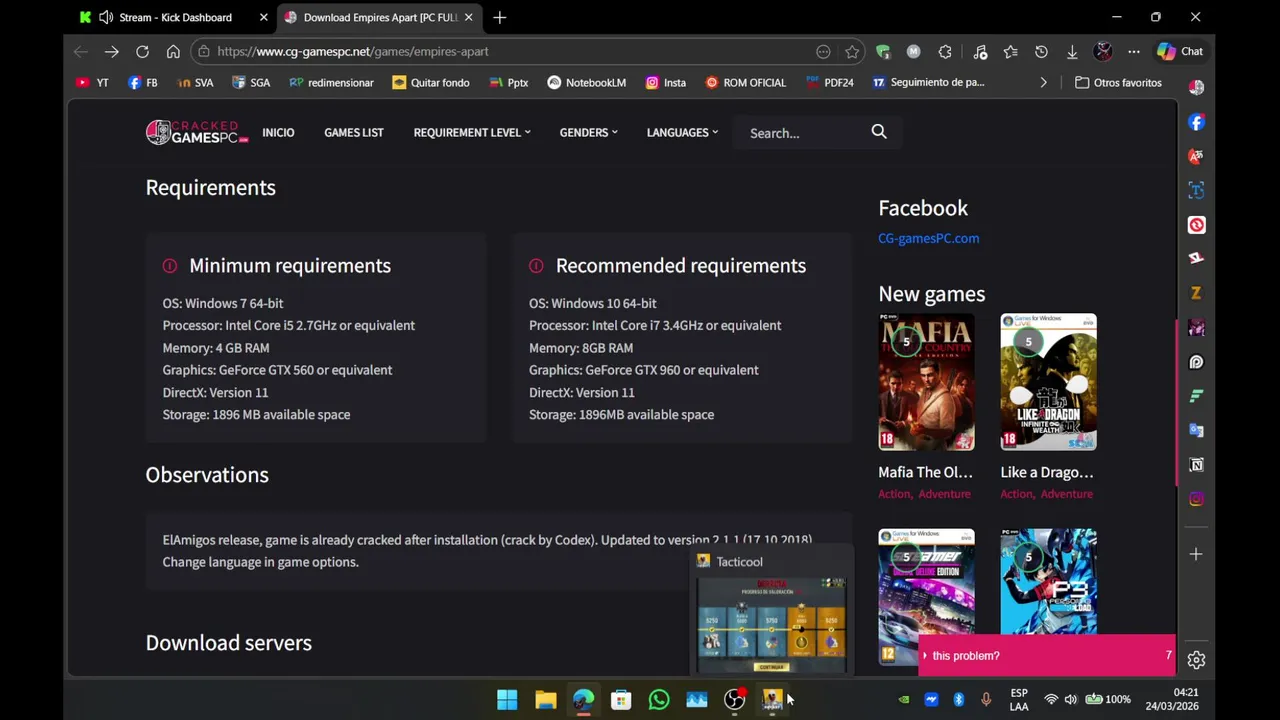Open the INICIO menu item
Screen dimensions: 1280x720
278,132
